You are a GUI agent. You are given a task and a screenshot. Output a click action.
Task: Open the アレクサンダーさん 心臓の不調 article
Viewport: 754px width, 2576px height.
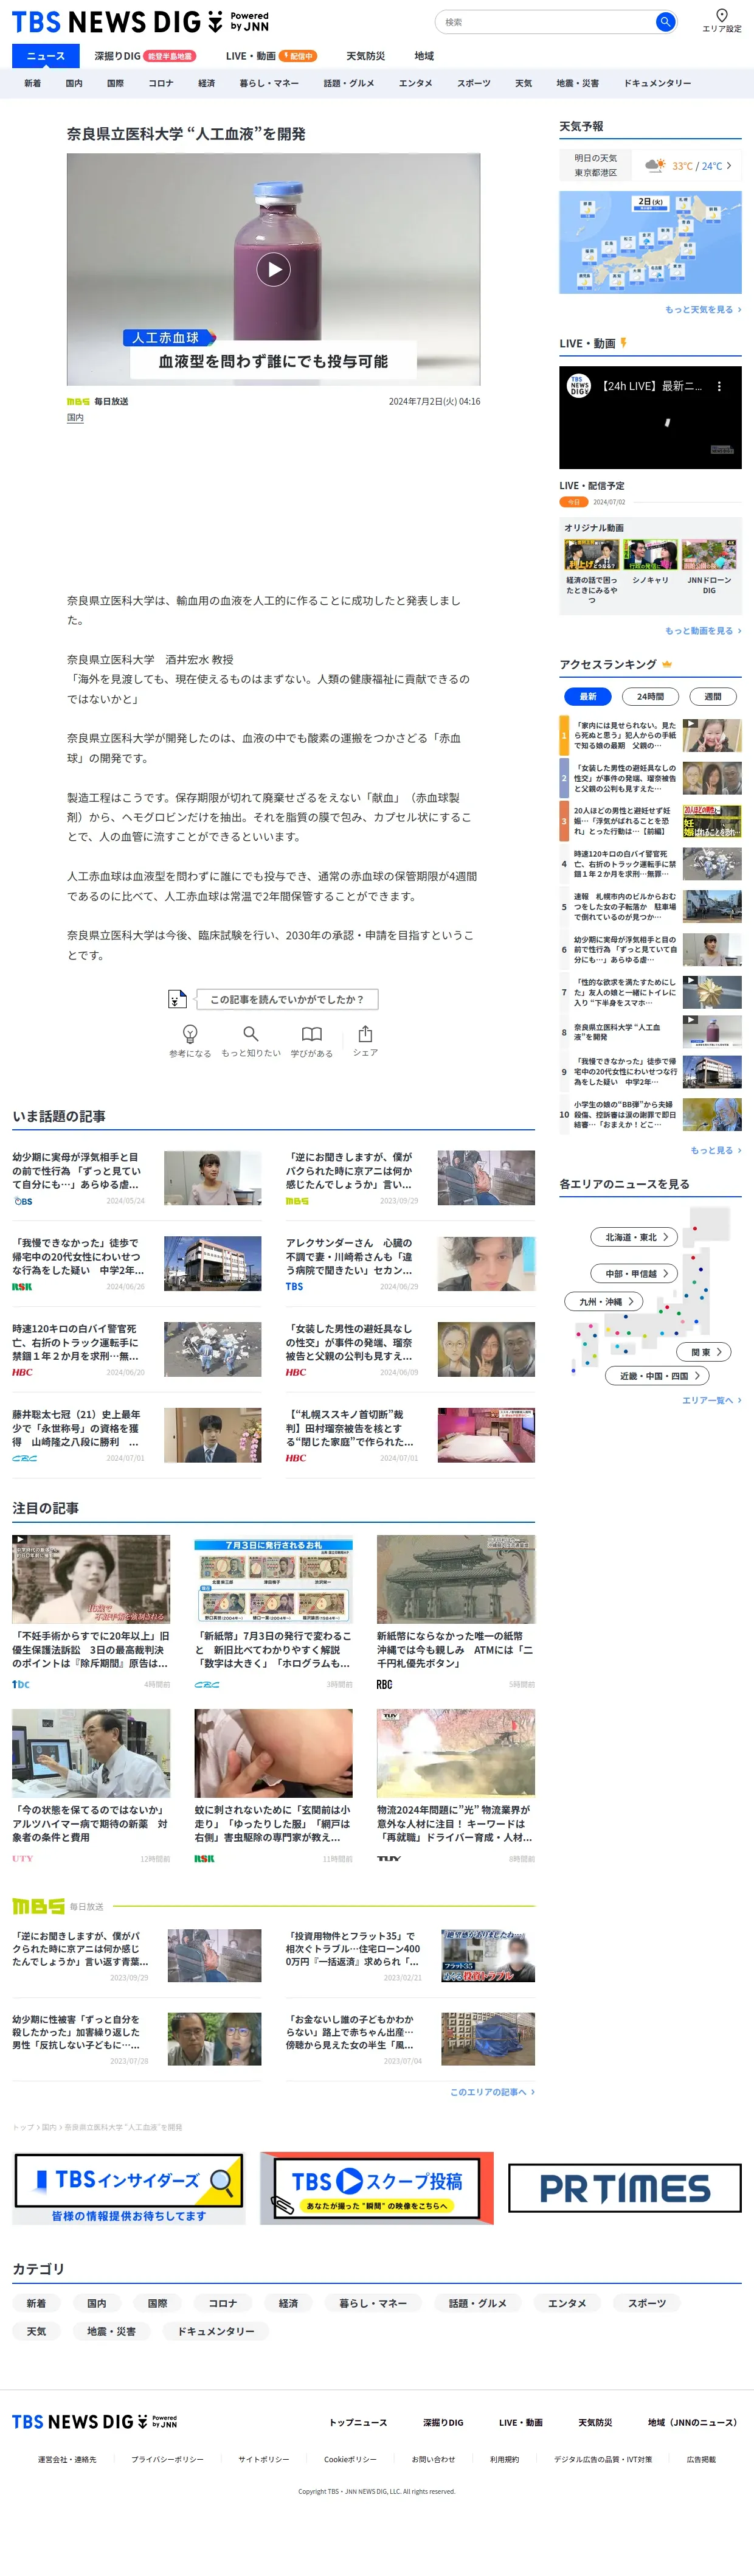410,1264
